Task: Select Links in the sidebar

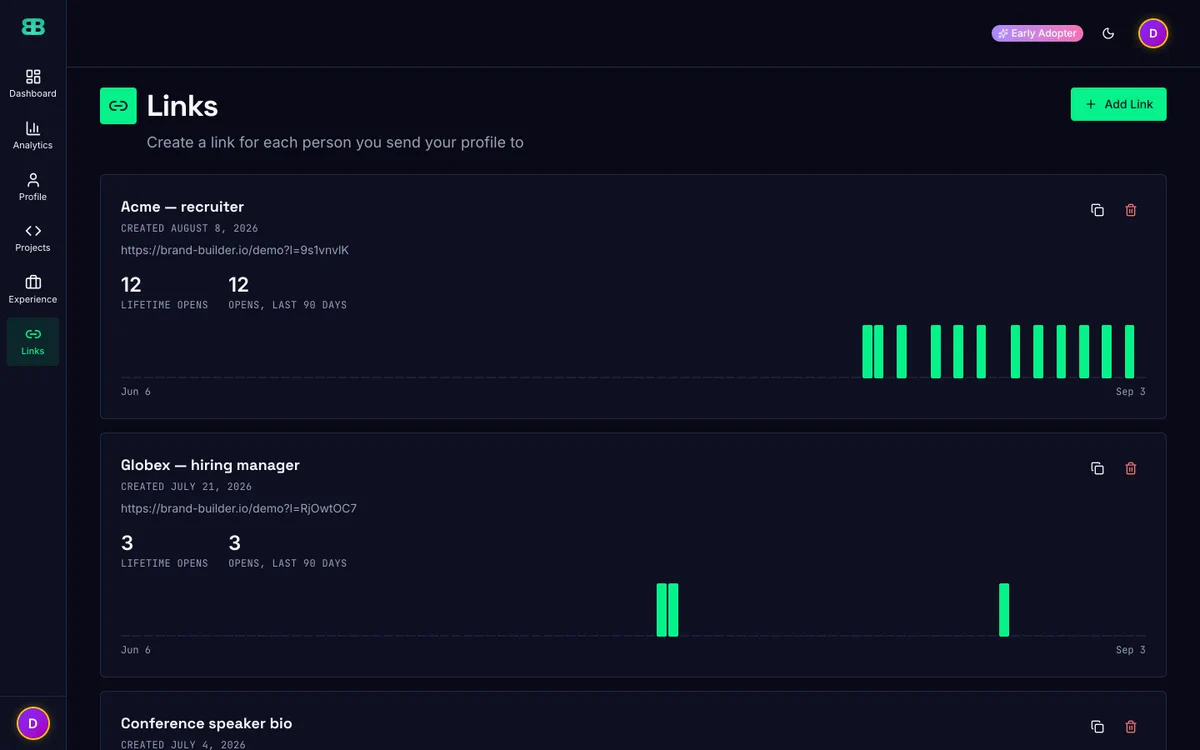Action: coord(33,342)
